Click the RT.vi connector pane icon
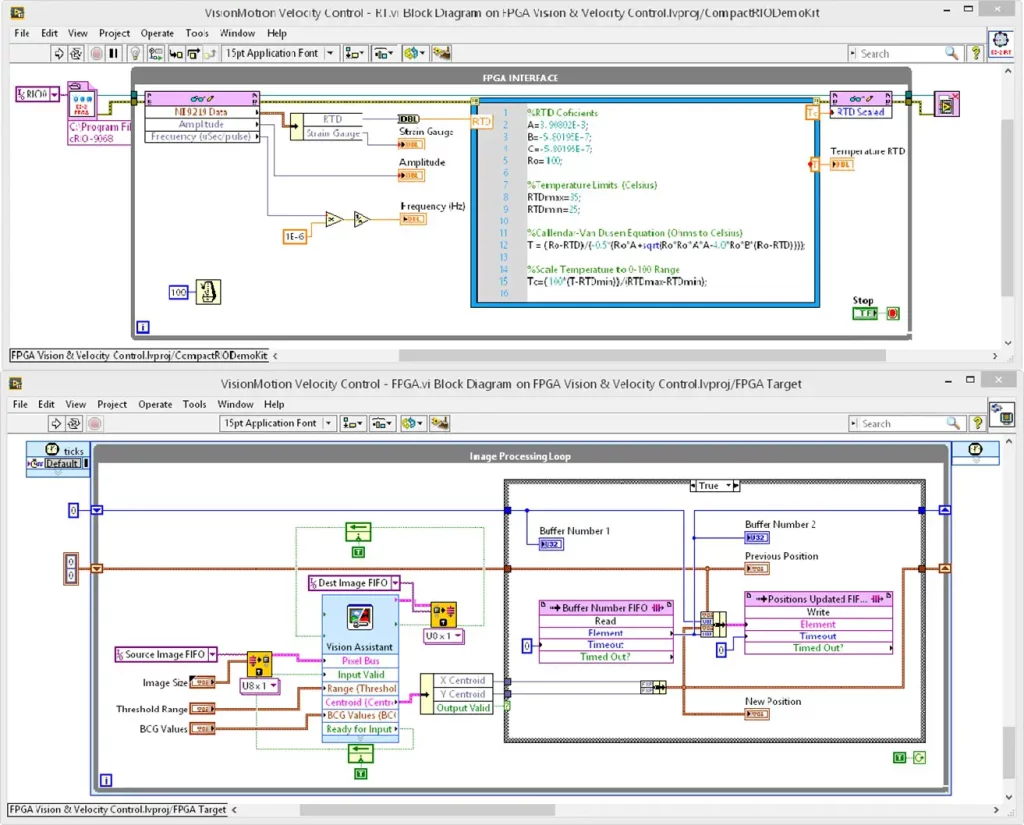 pos(1000,44)
